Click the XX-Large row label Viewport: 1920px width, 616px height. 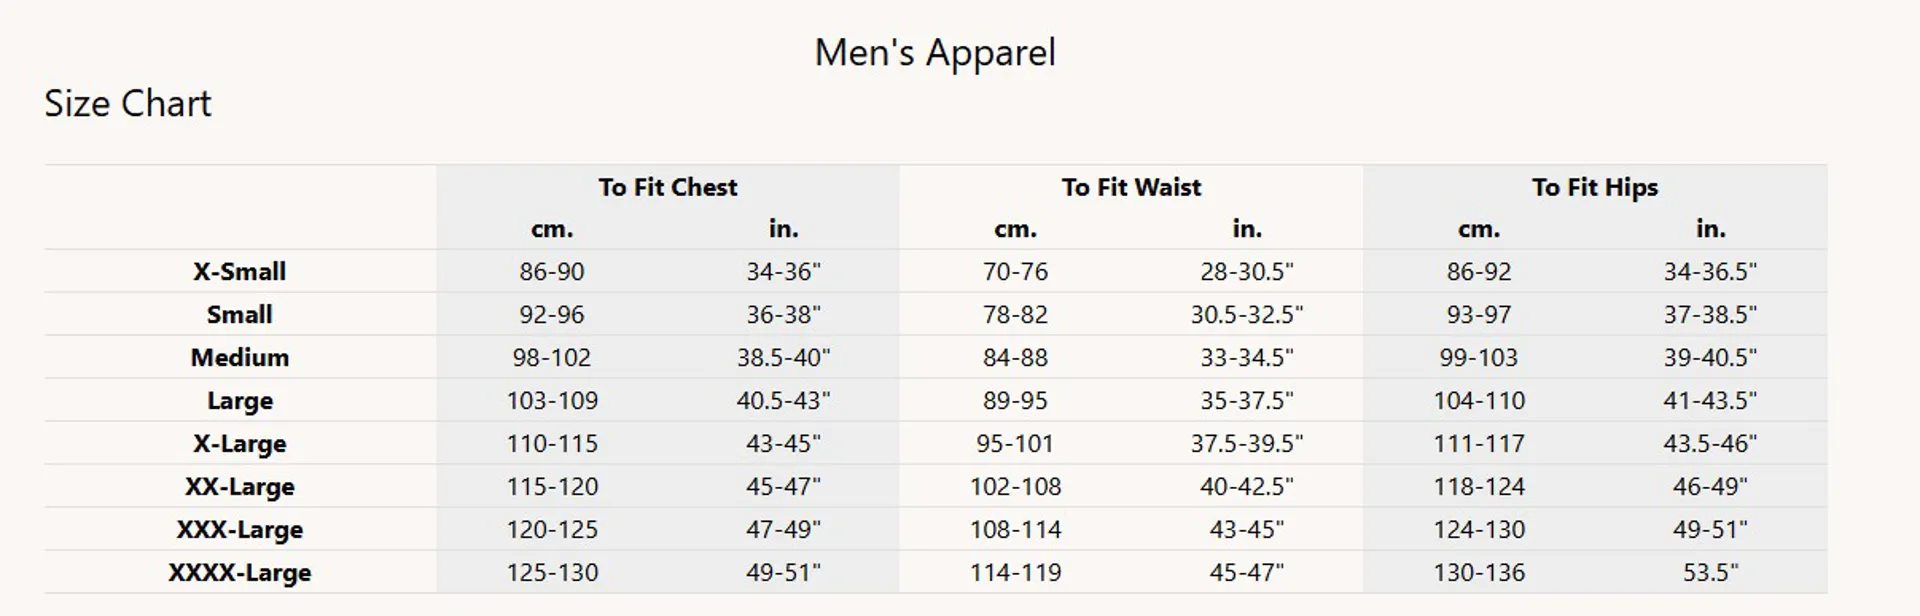point(240,486)
